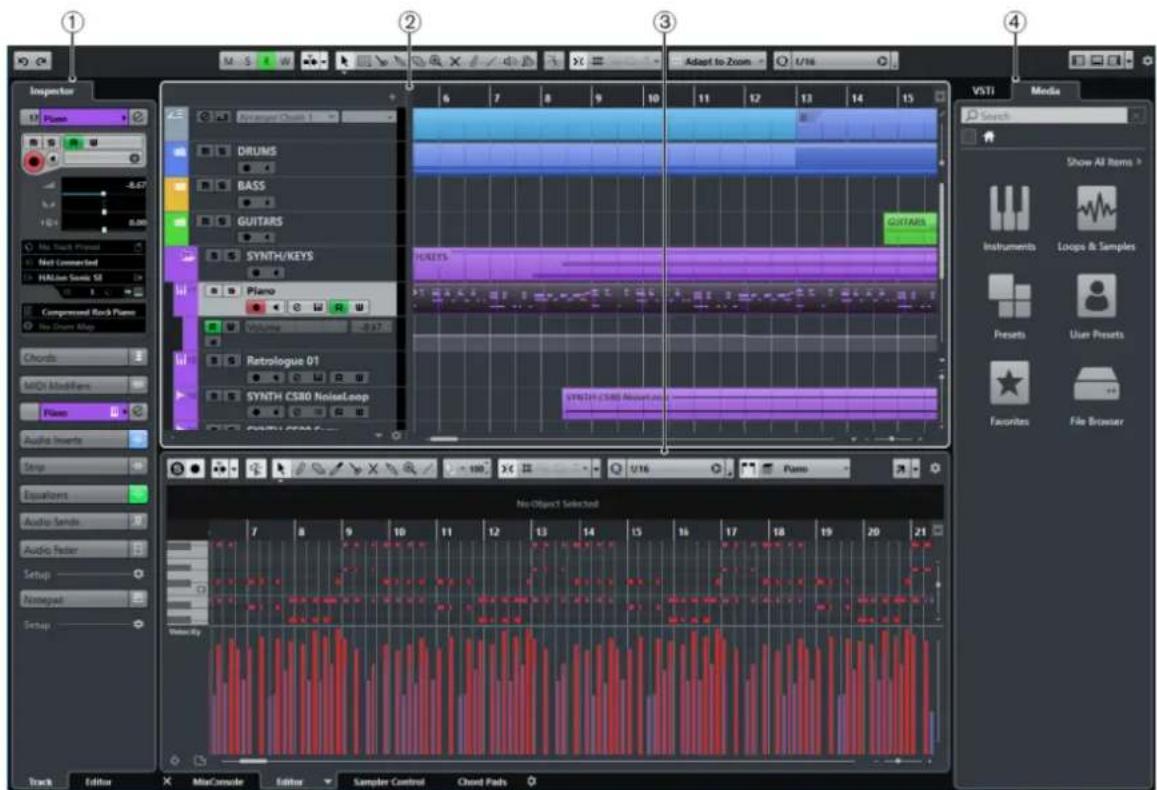Expand the Audio Inserts section in Inspector
This screenshot has height=790, width=1157.
(83, 440)
